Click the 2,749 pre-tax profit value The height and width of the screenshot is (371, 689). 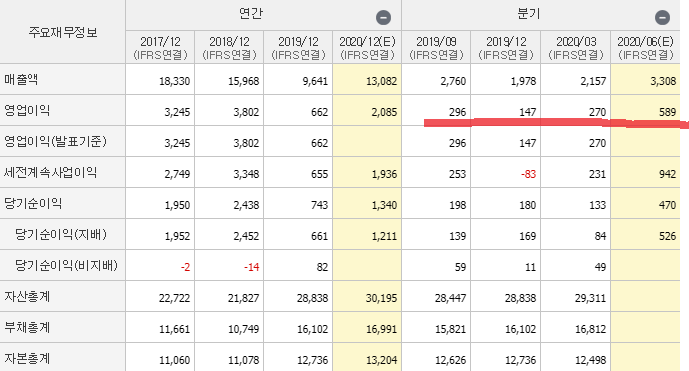177,174
